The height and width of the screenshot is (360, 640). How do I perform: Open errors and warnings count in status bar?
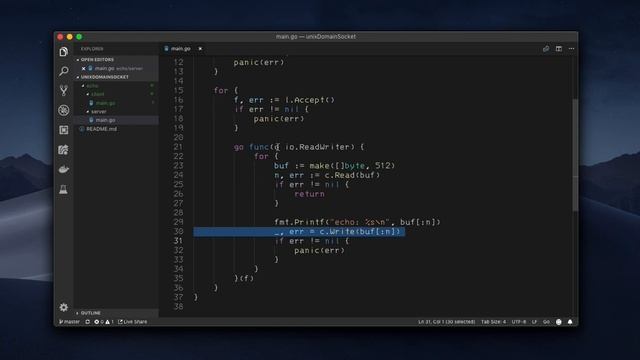pos(104,322)
